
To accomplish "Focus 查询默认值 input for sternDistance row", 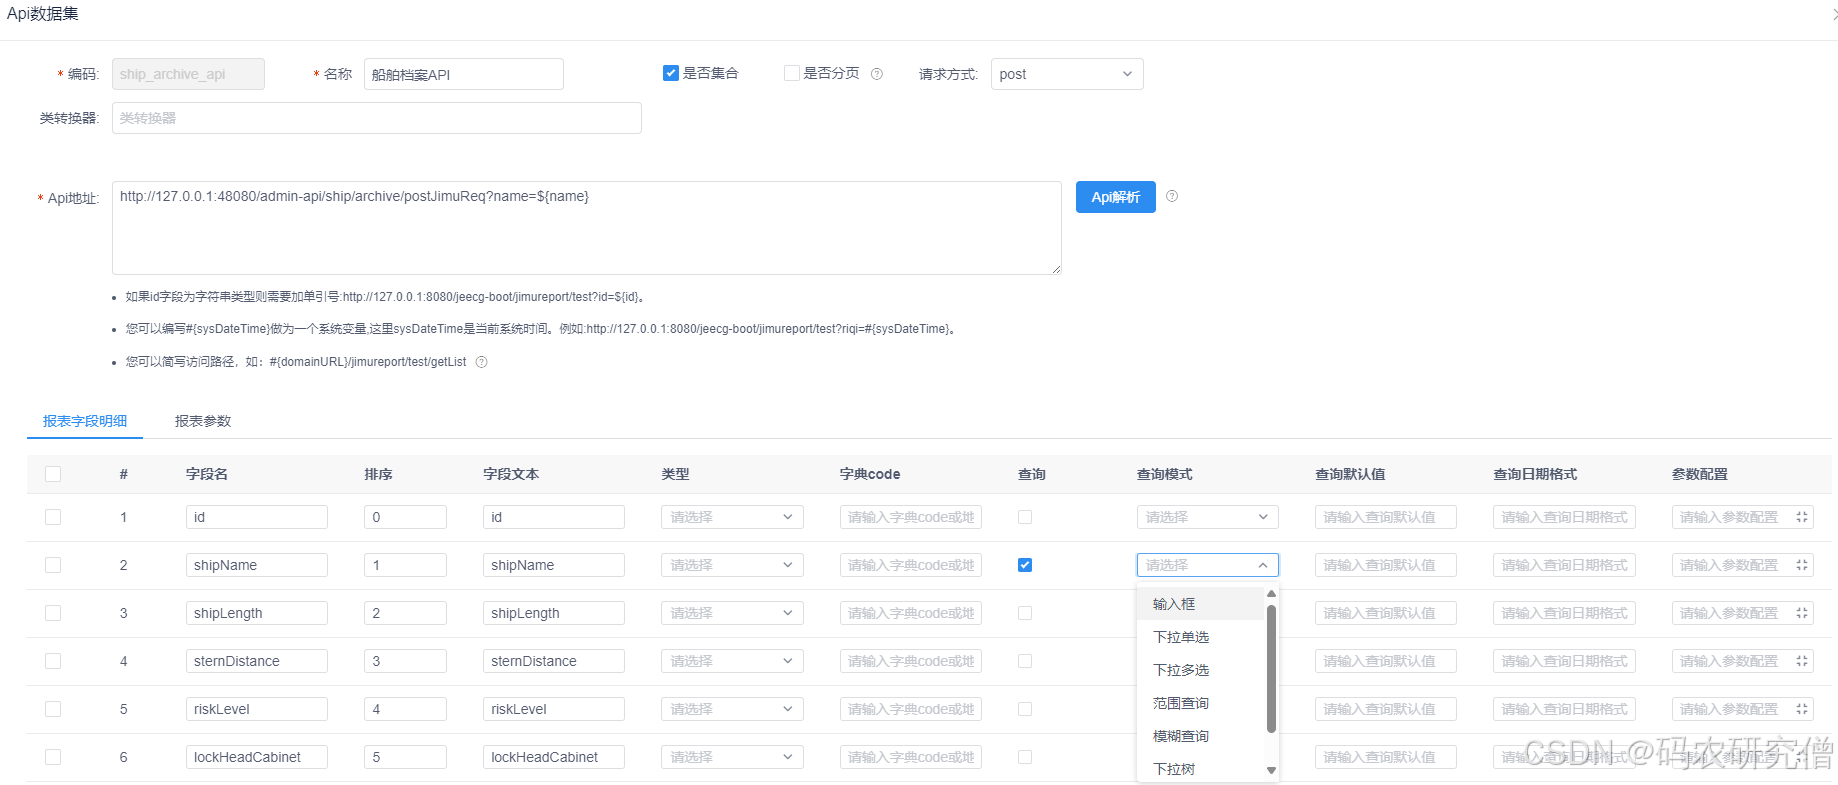I will click(1386, 661).
